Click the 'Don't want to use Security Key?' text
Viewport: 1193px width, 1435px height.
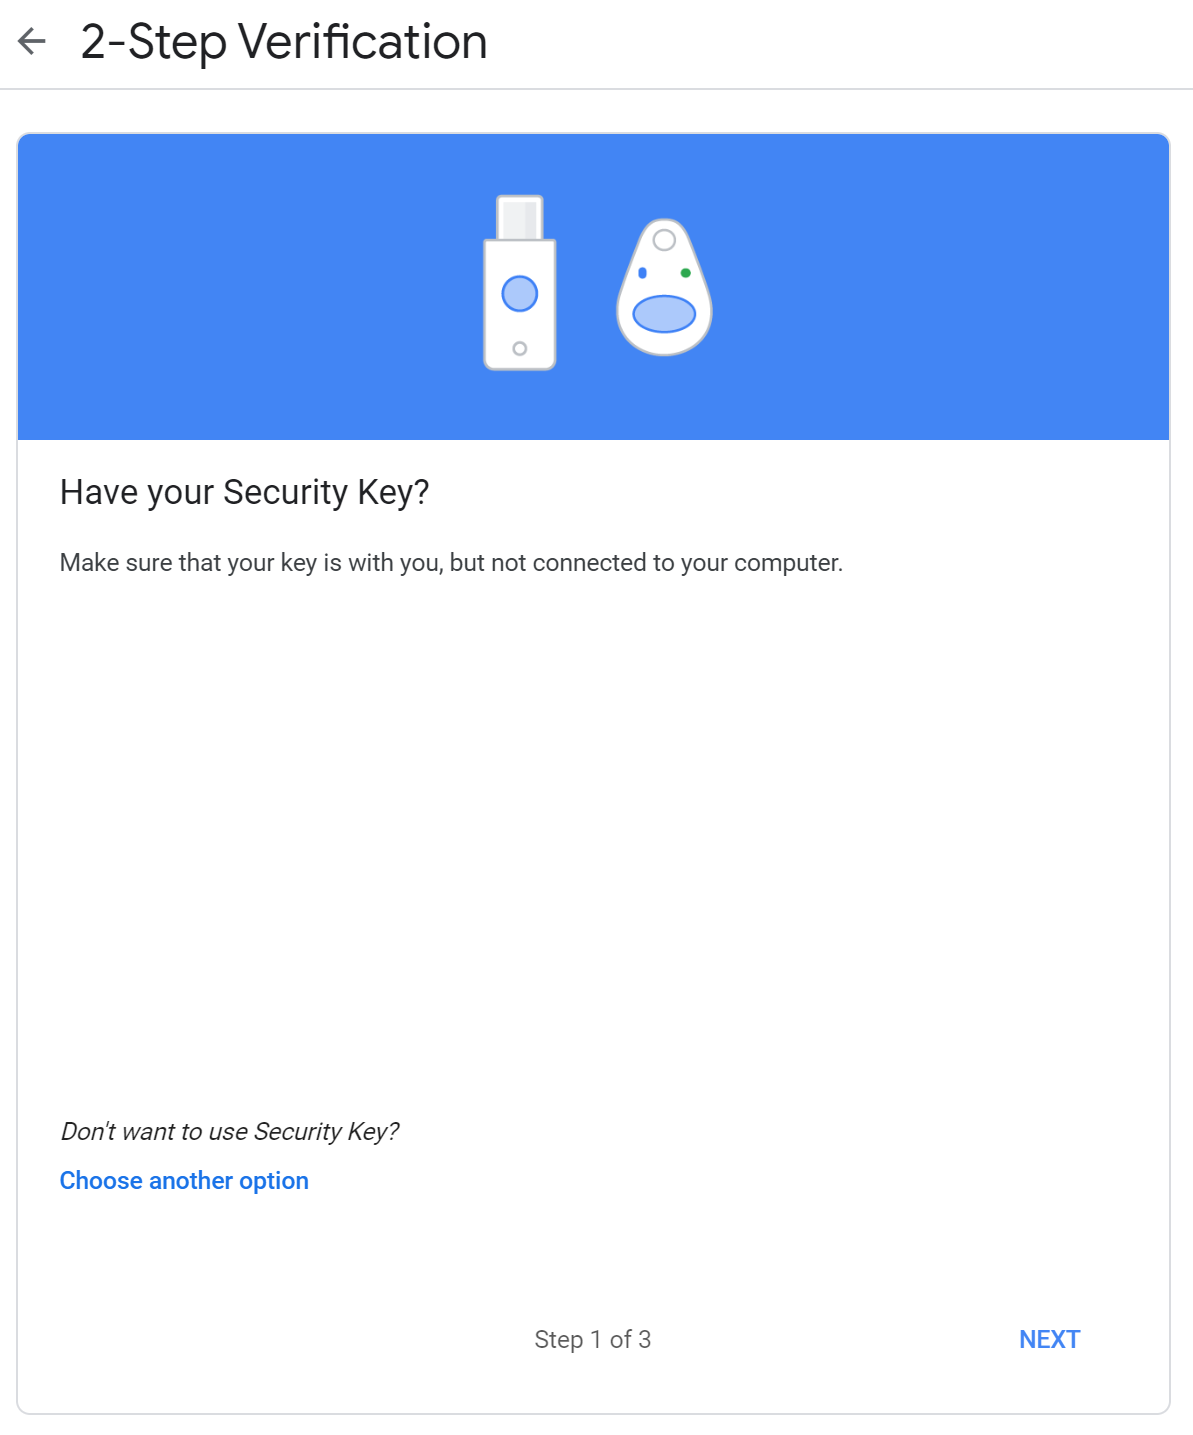229,1131
